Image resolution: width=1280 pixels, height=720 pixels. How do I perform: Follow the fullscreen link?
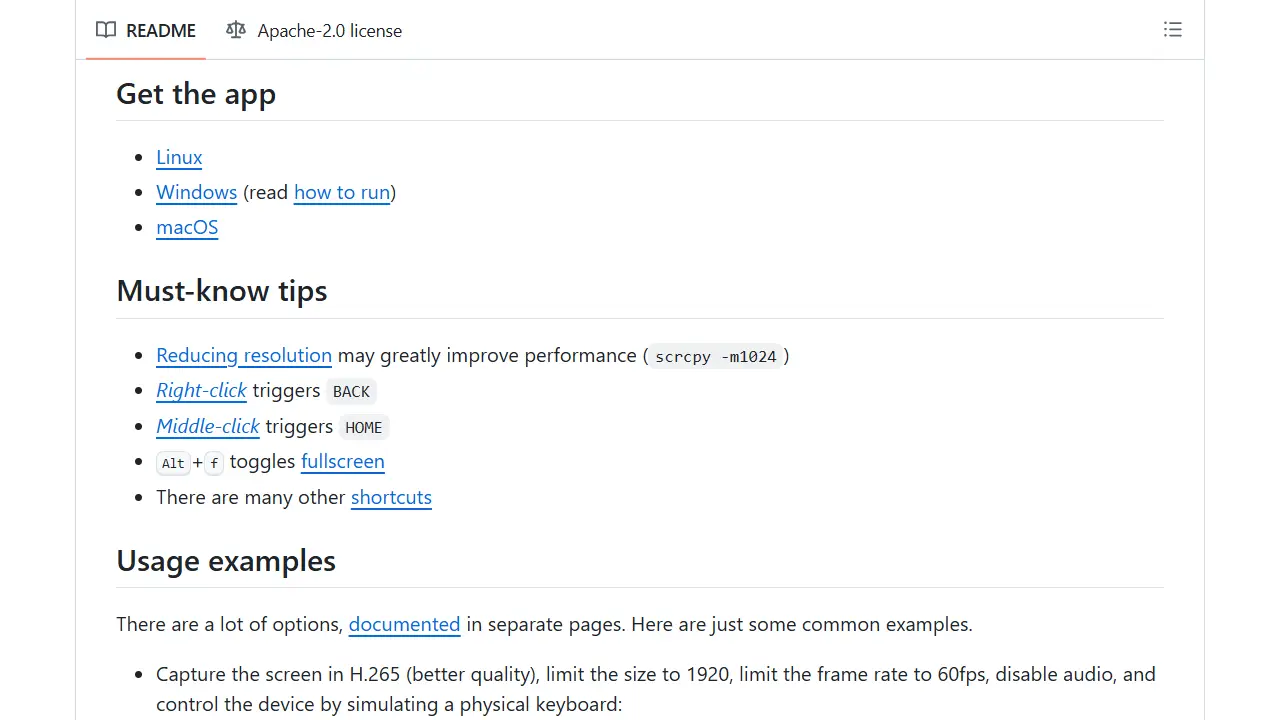pos(343,461)
